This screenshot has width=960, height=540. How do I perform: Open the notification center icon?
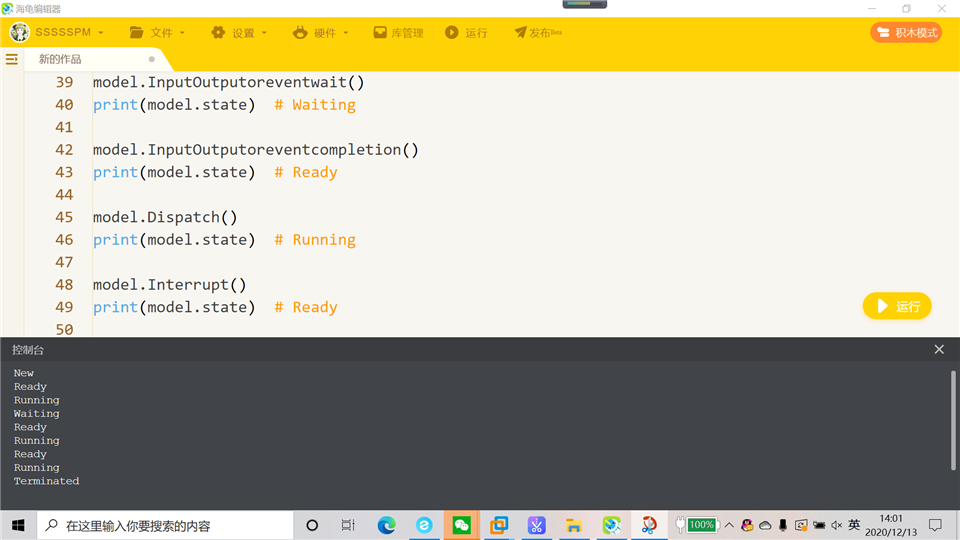(x=936, y=525)
